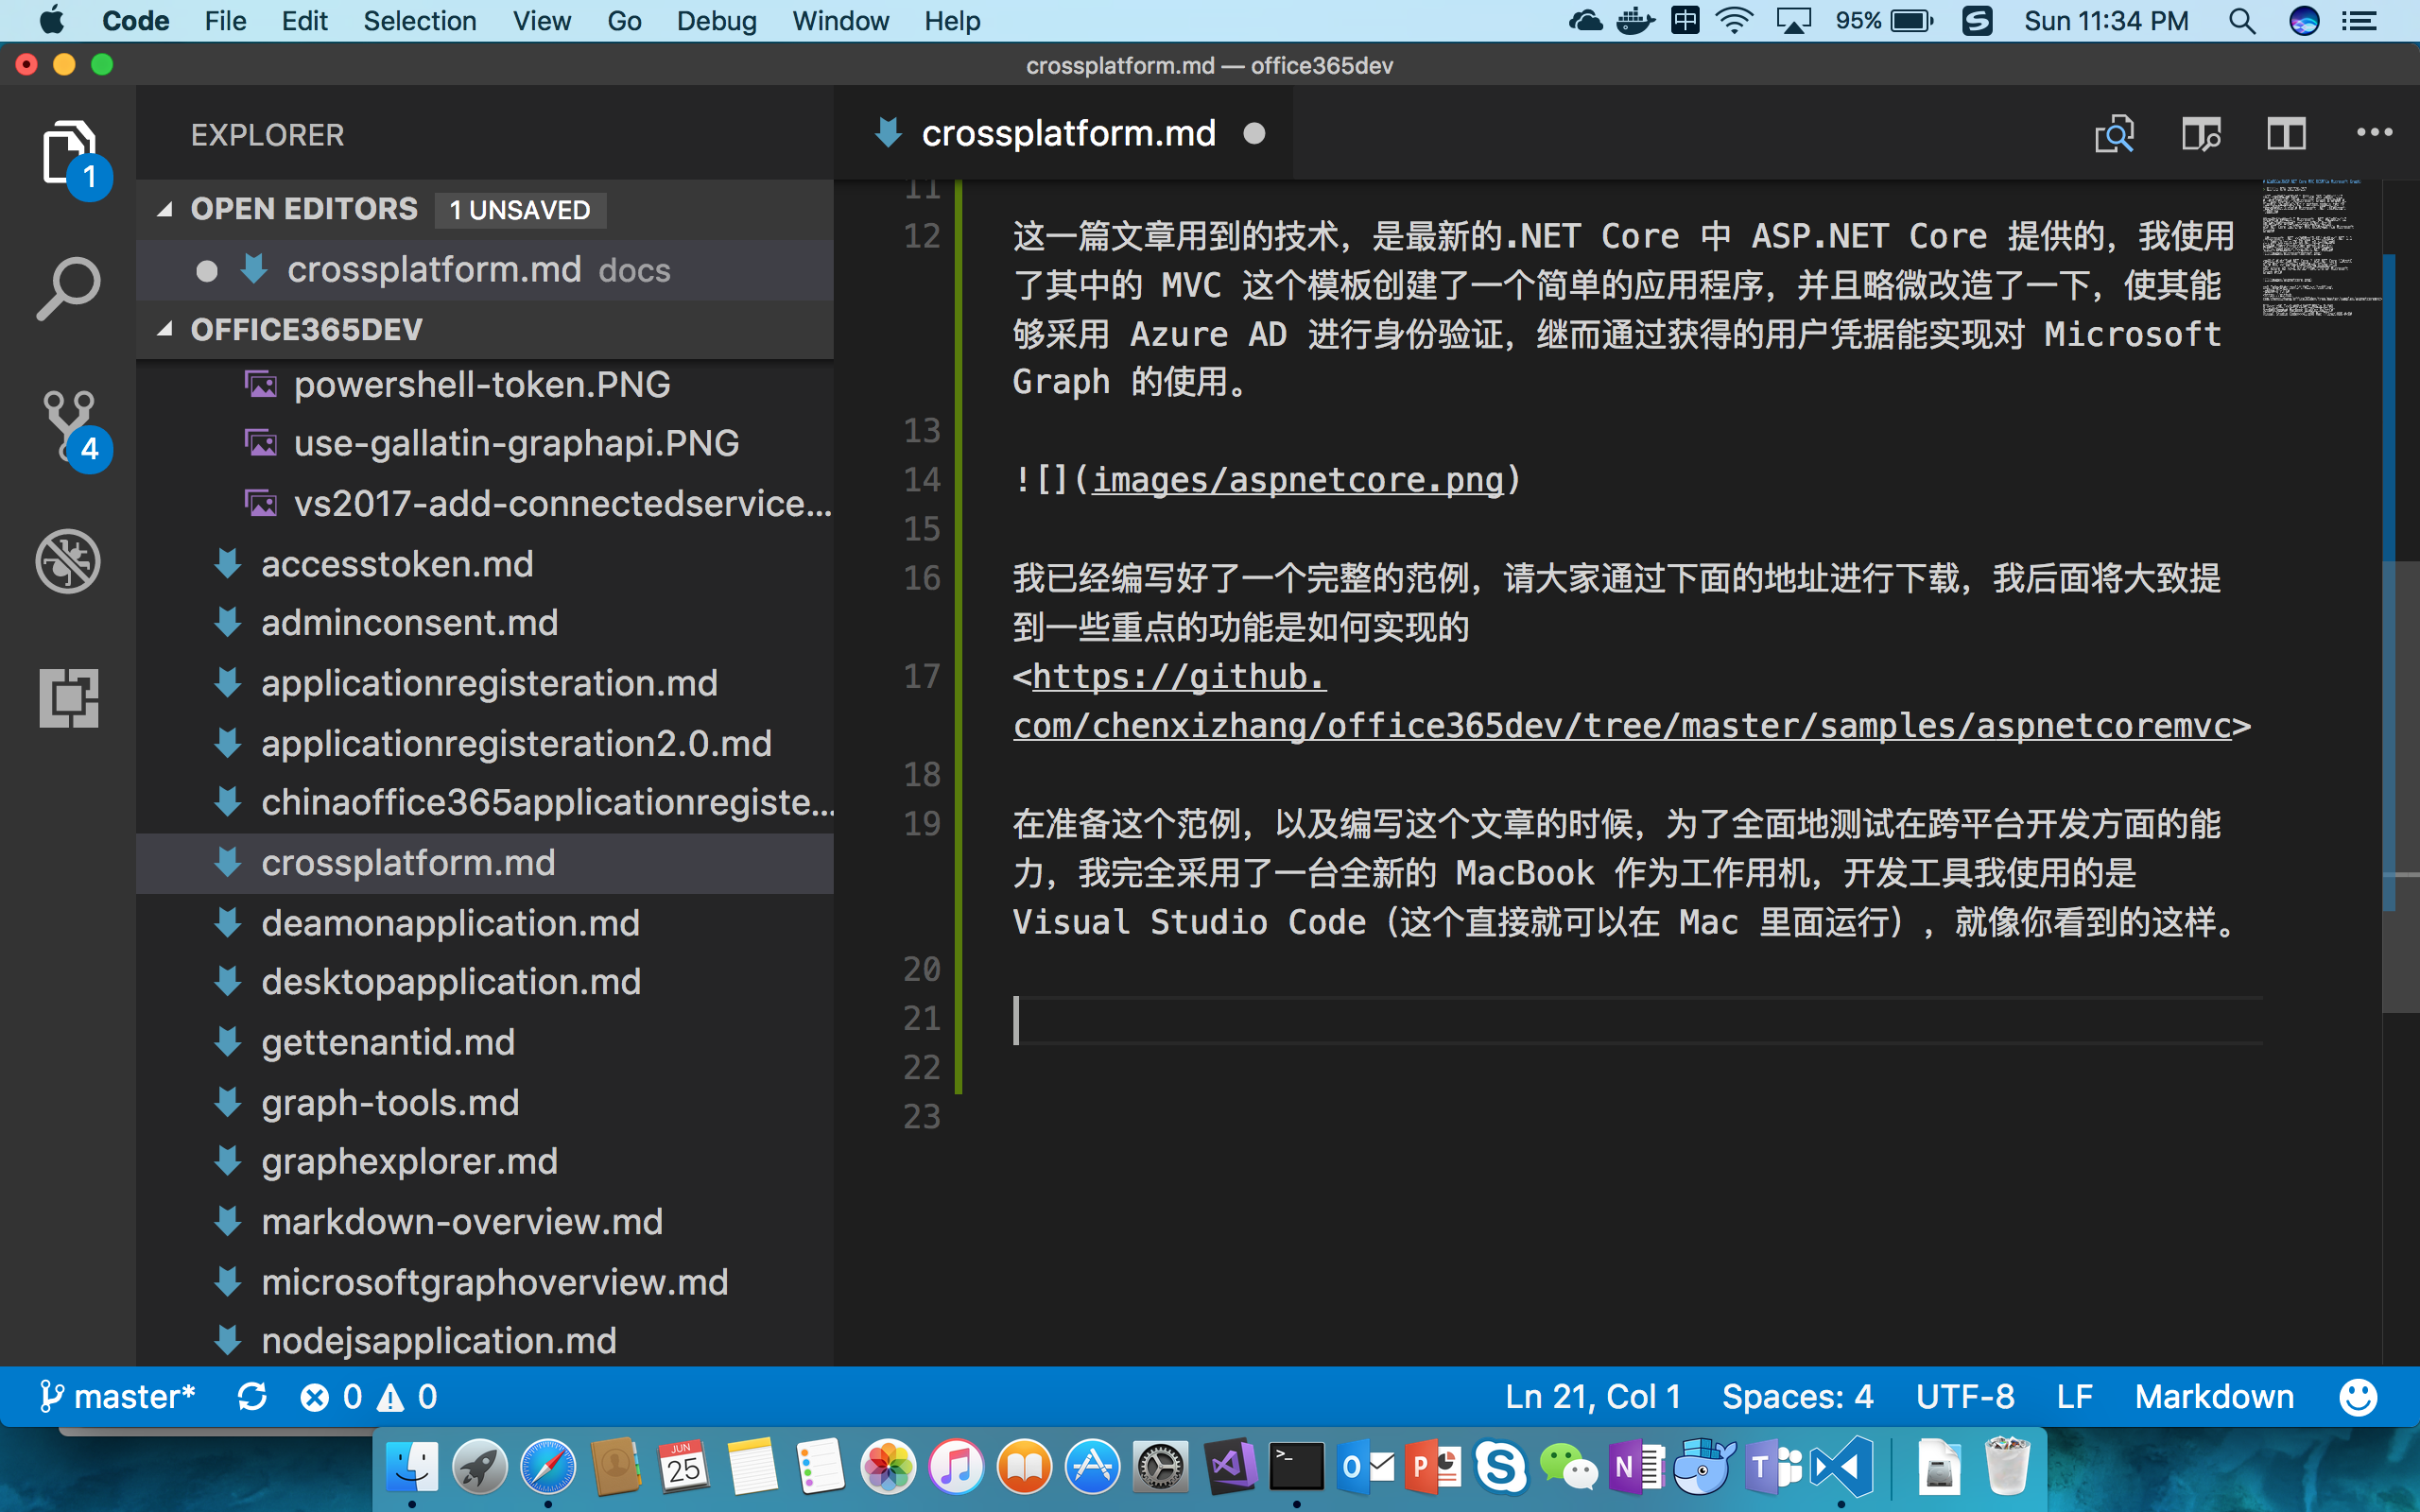Switch to the crossplatform.md editor tab
2420x1512 pixels.
1067,133
